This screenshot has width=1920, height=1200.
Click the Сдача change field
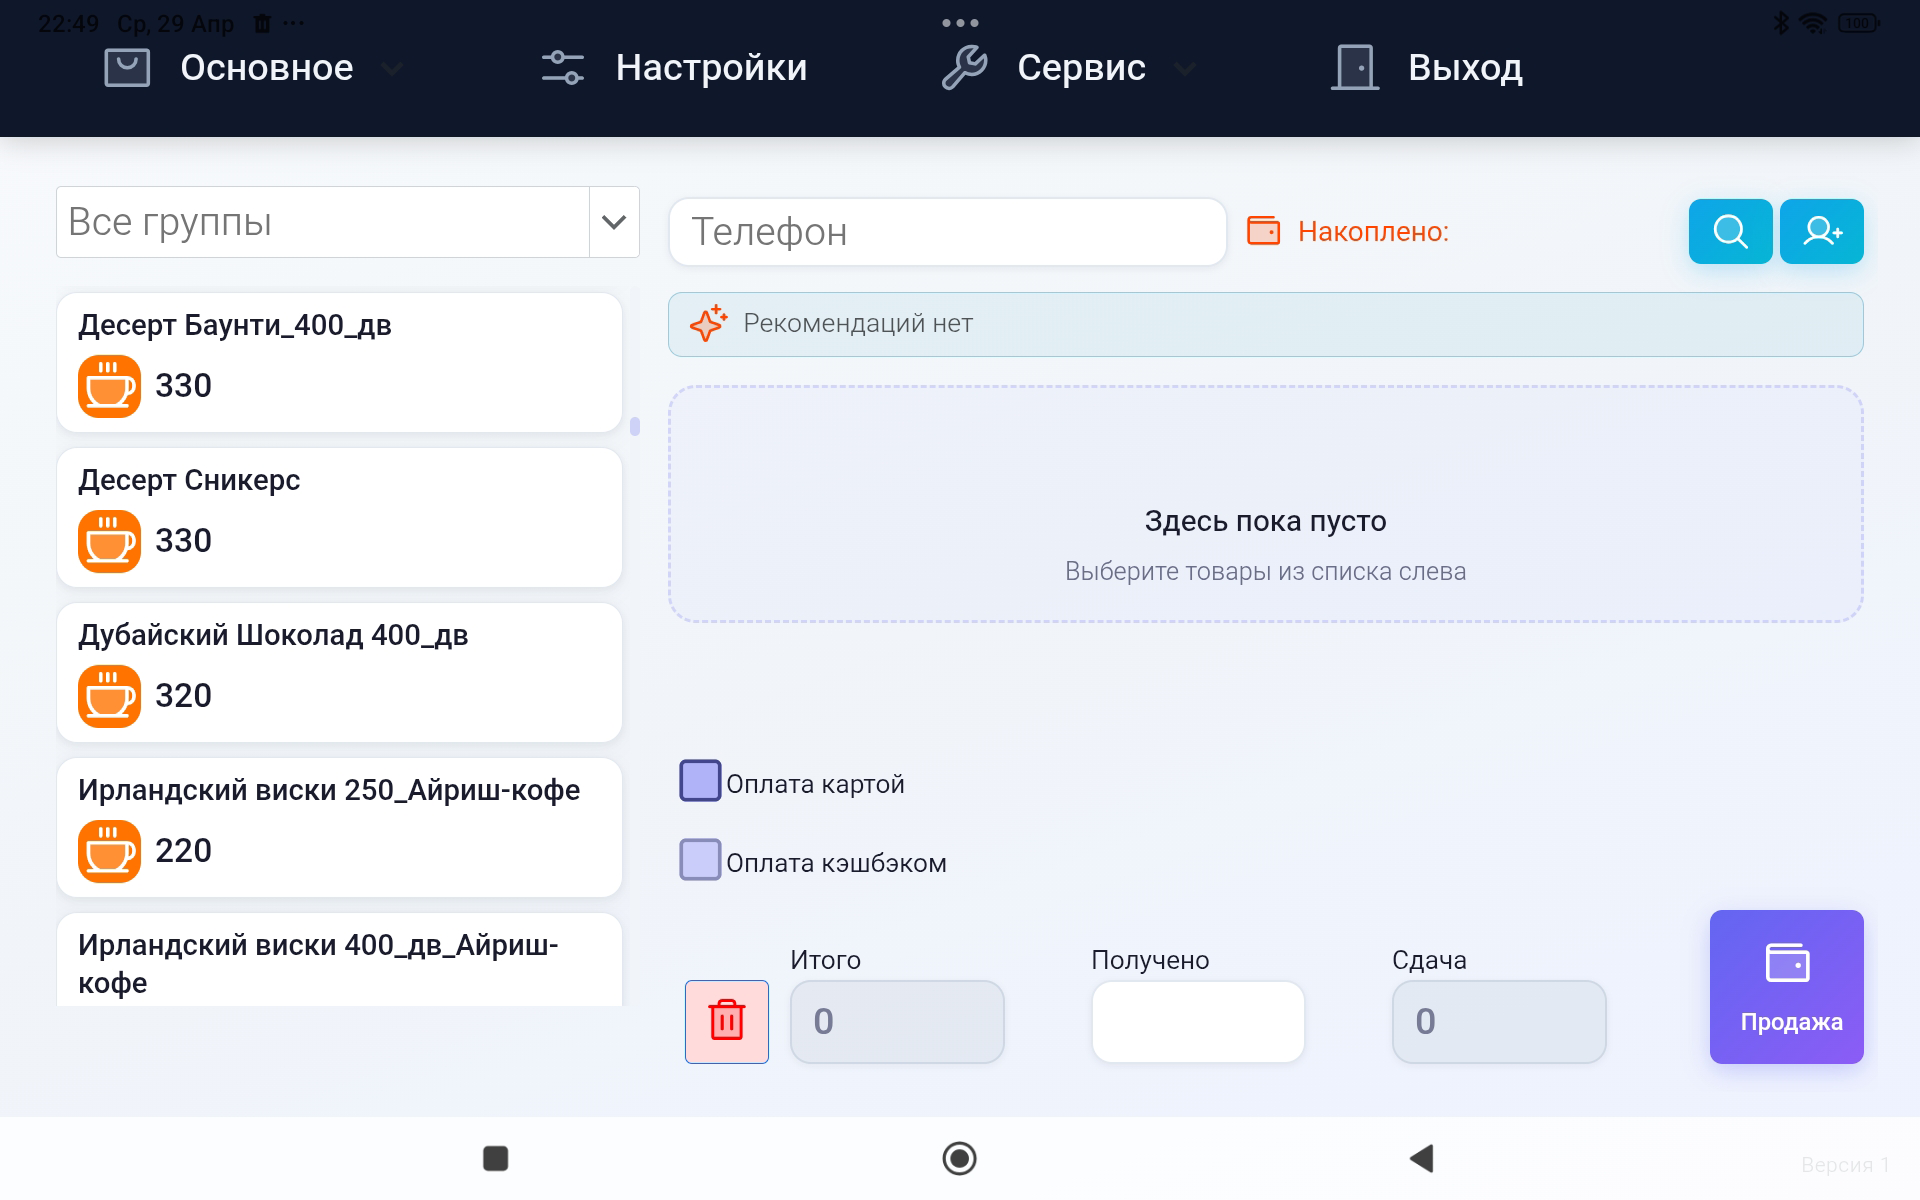pyautogui.click(x=1499, y=1021)
